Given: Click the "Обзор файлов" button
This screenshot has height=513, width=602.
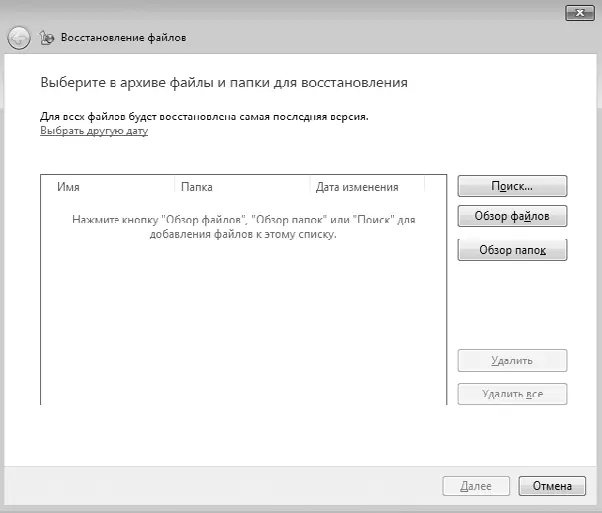Looking at the screenshot, I should (x=512, y=216).
